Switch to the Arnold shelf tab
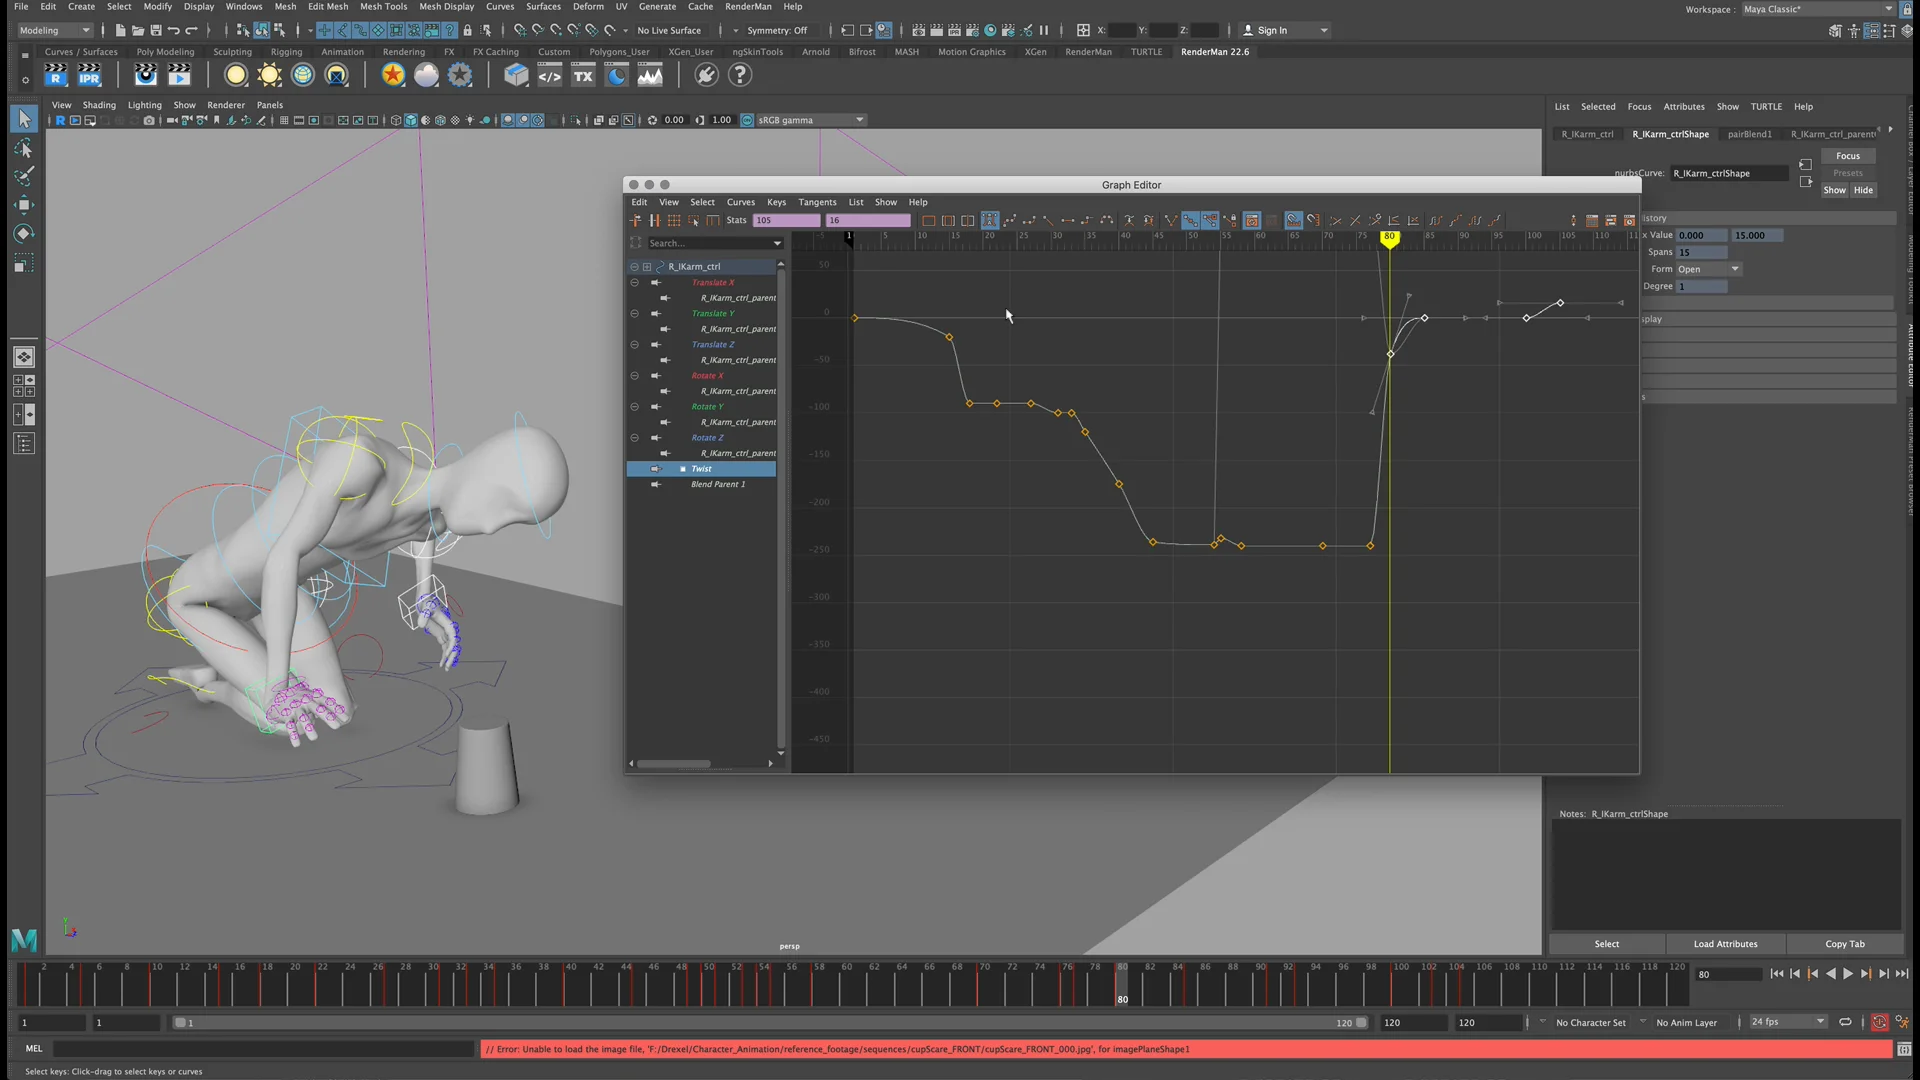Screen dimensions: 1920x1080 pyautogui.click(x=815, y=52)
